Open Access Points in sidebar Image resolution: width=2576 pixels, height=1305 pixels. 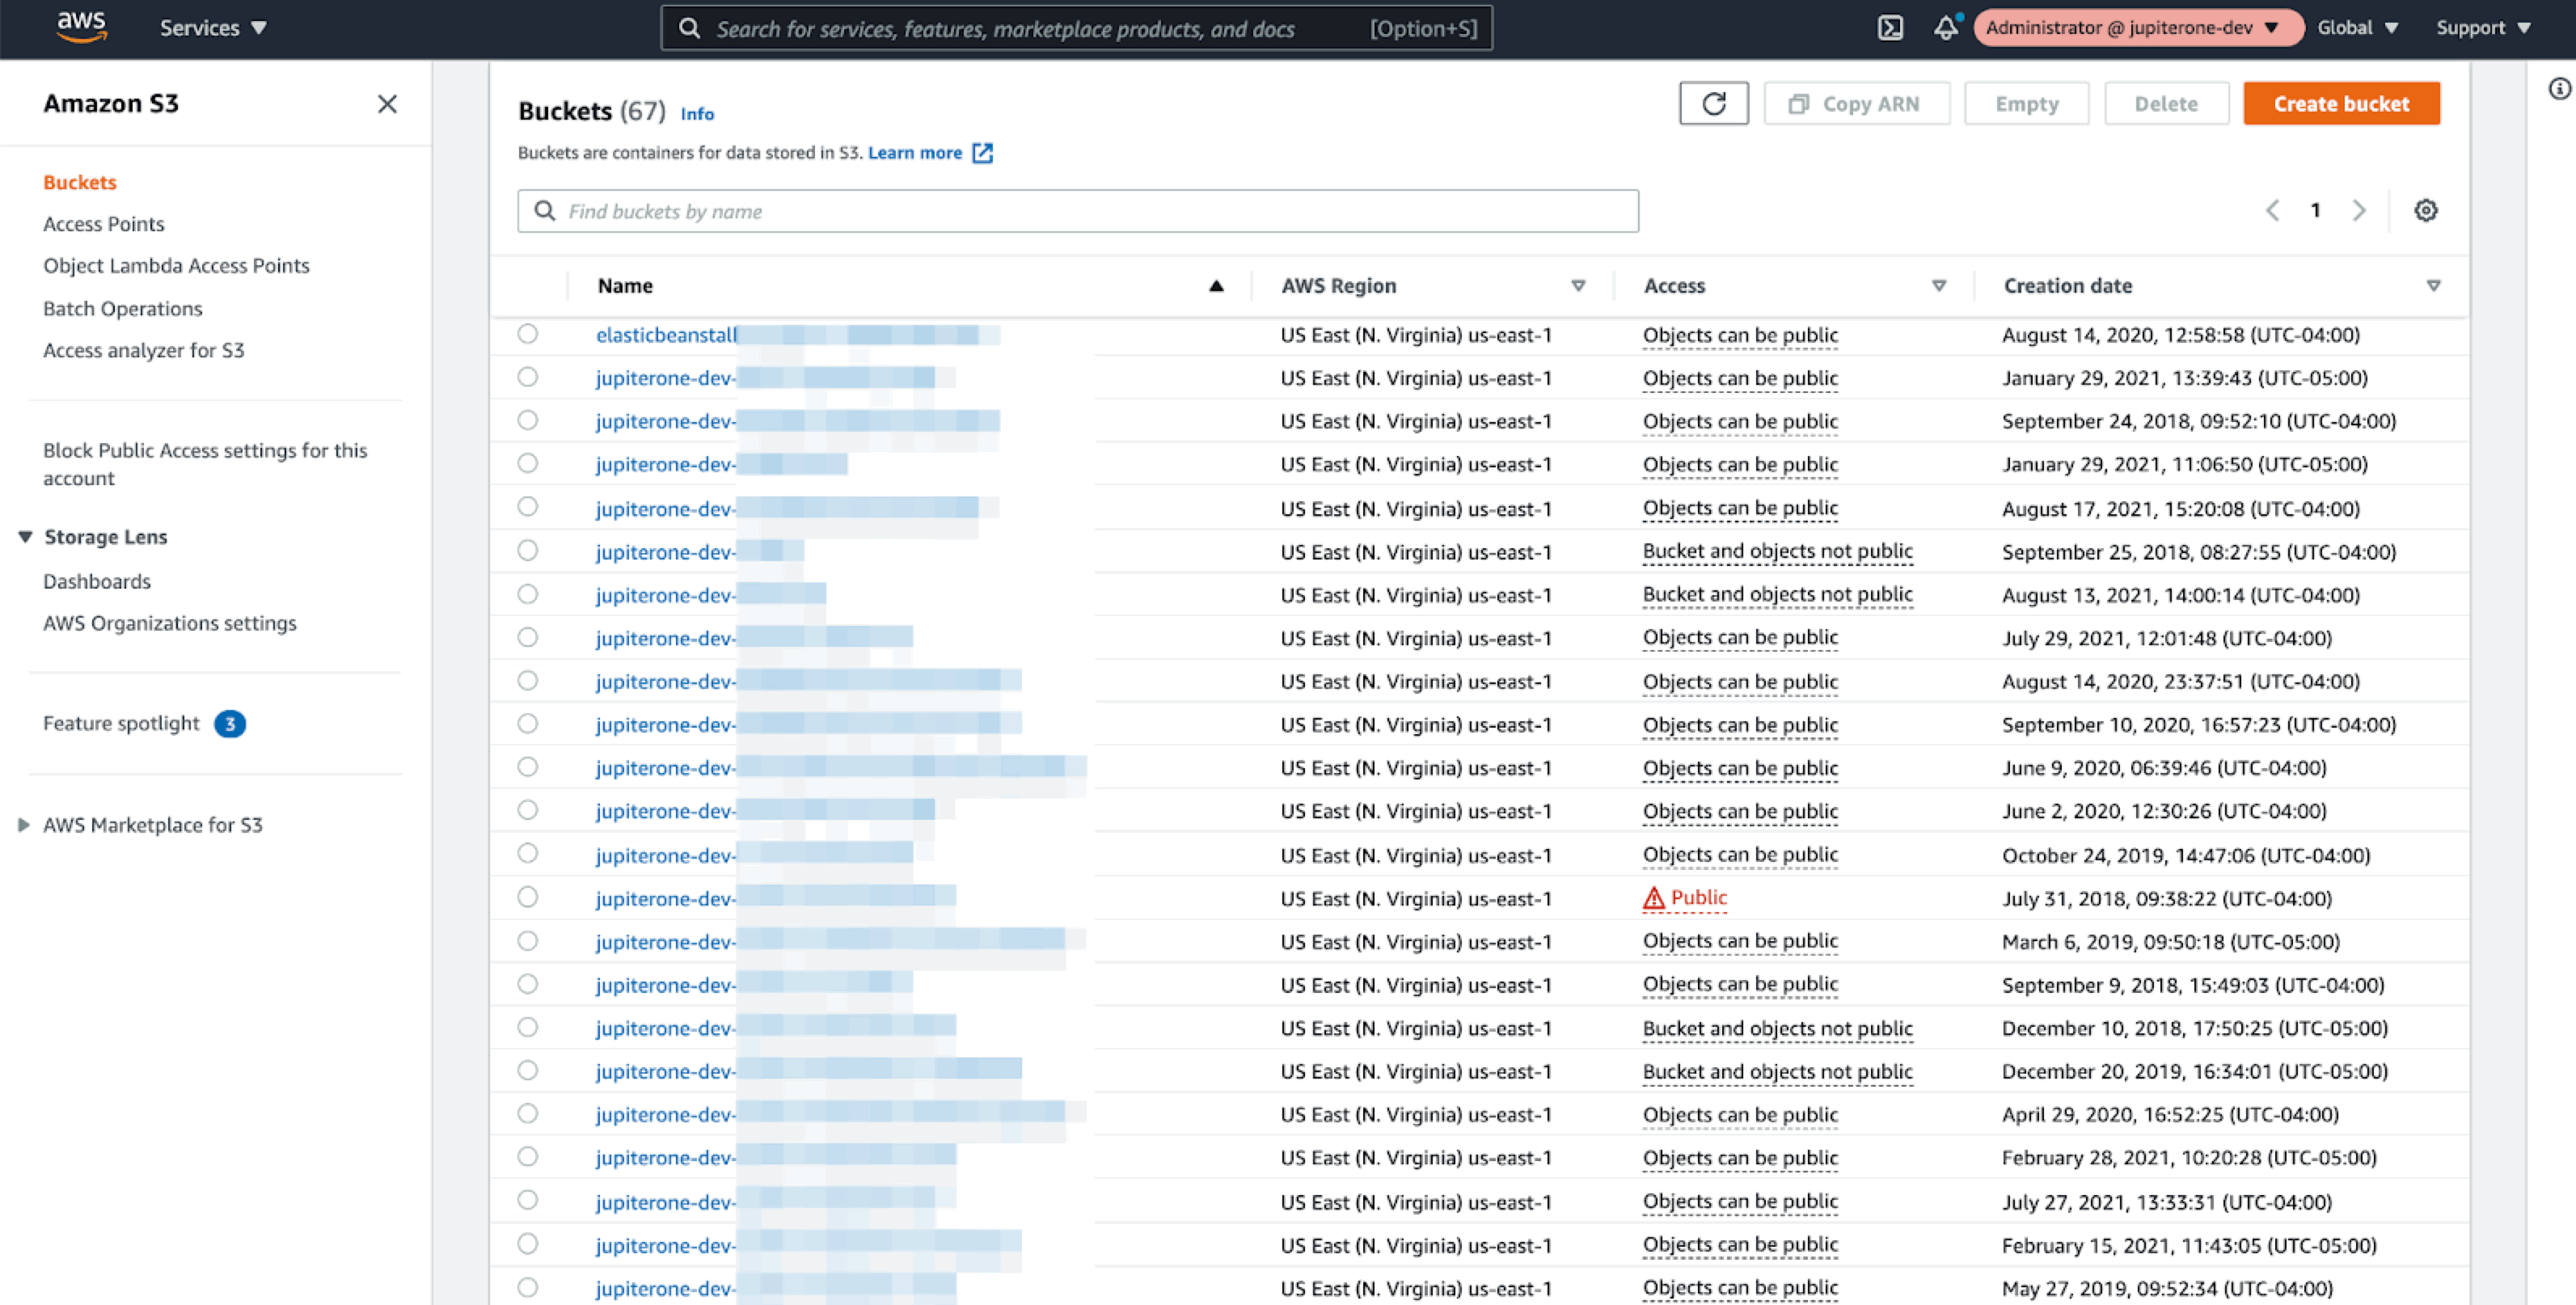(104, 224)
